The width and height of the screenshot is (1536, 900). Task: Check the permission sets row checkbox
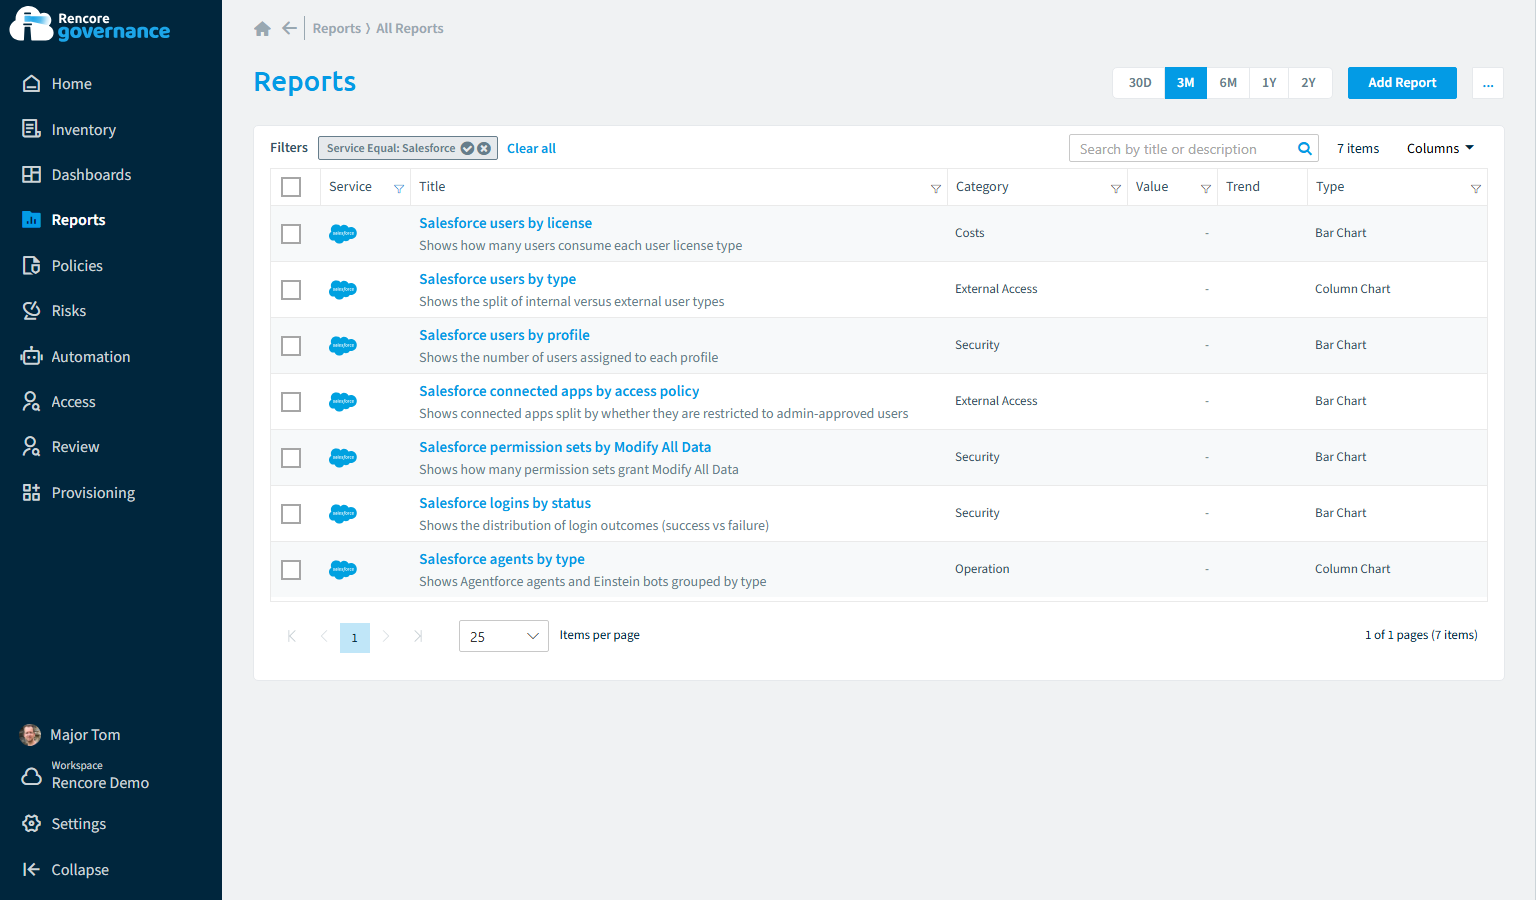(x=291, y=458)
